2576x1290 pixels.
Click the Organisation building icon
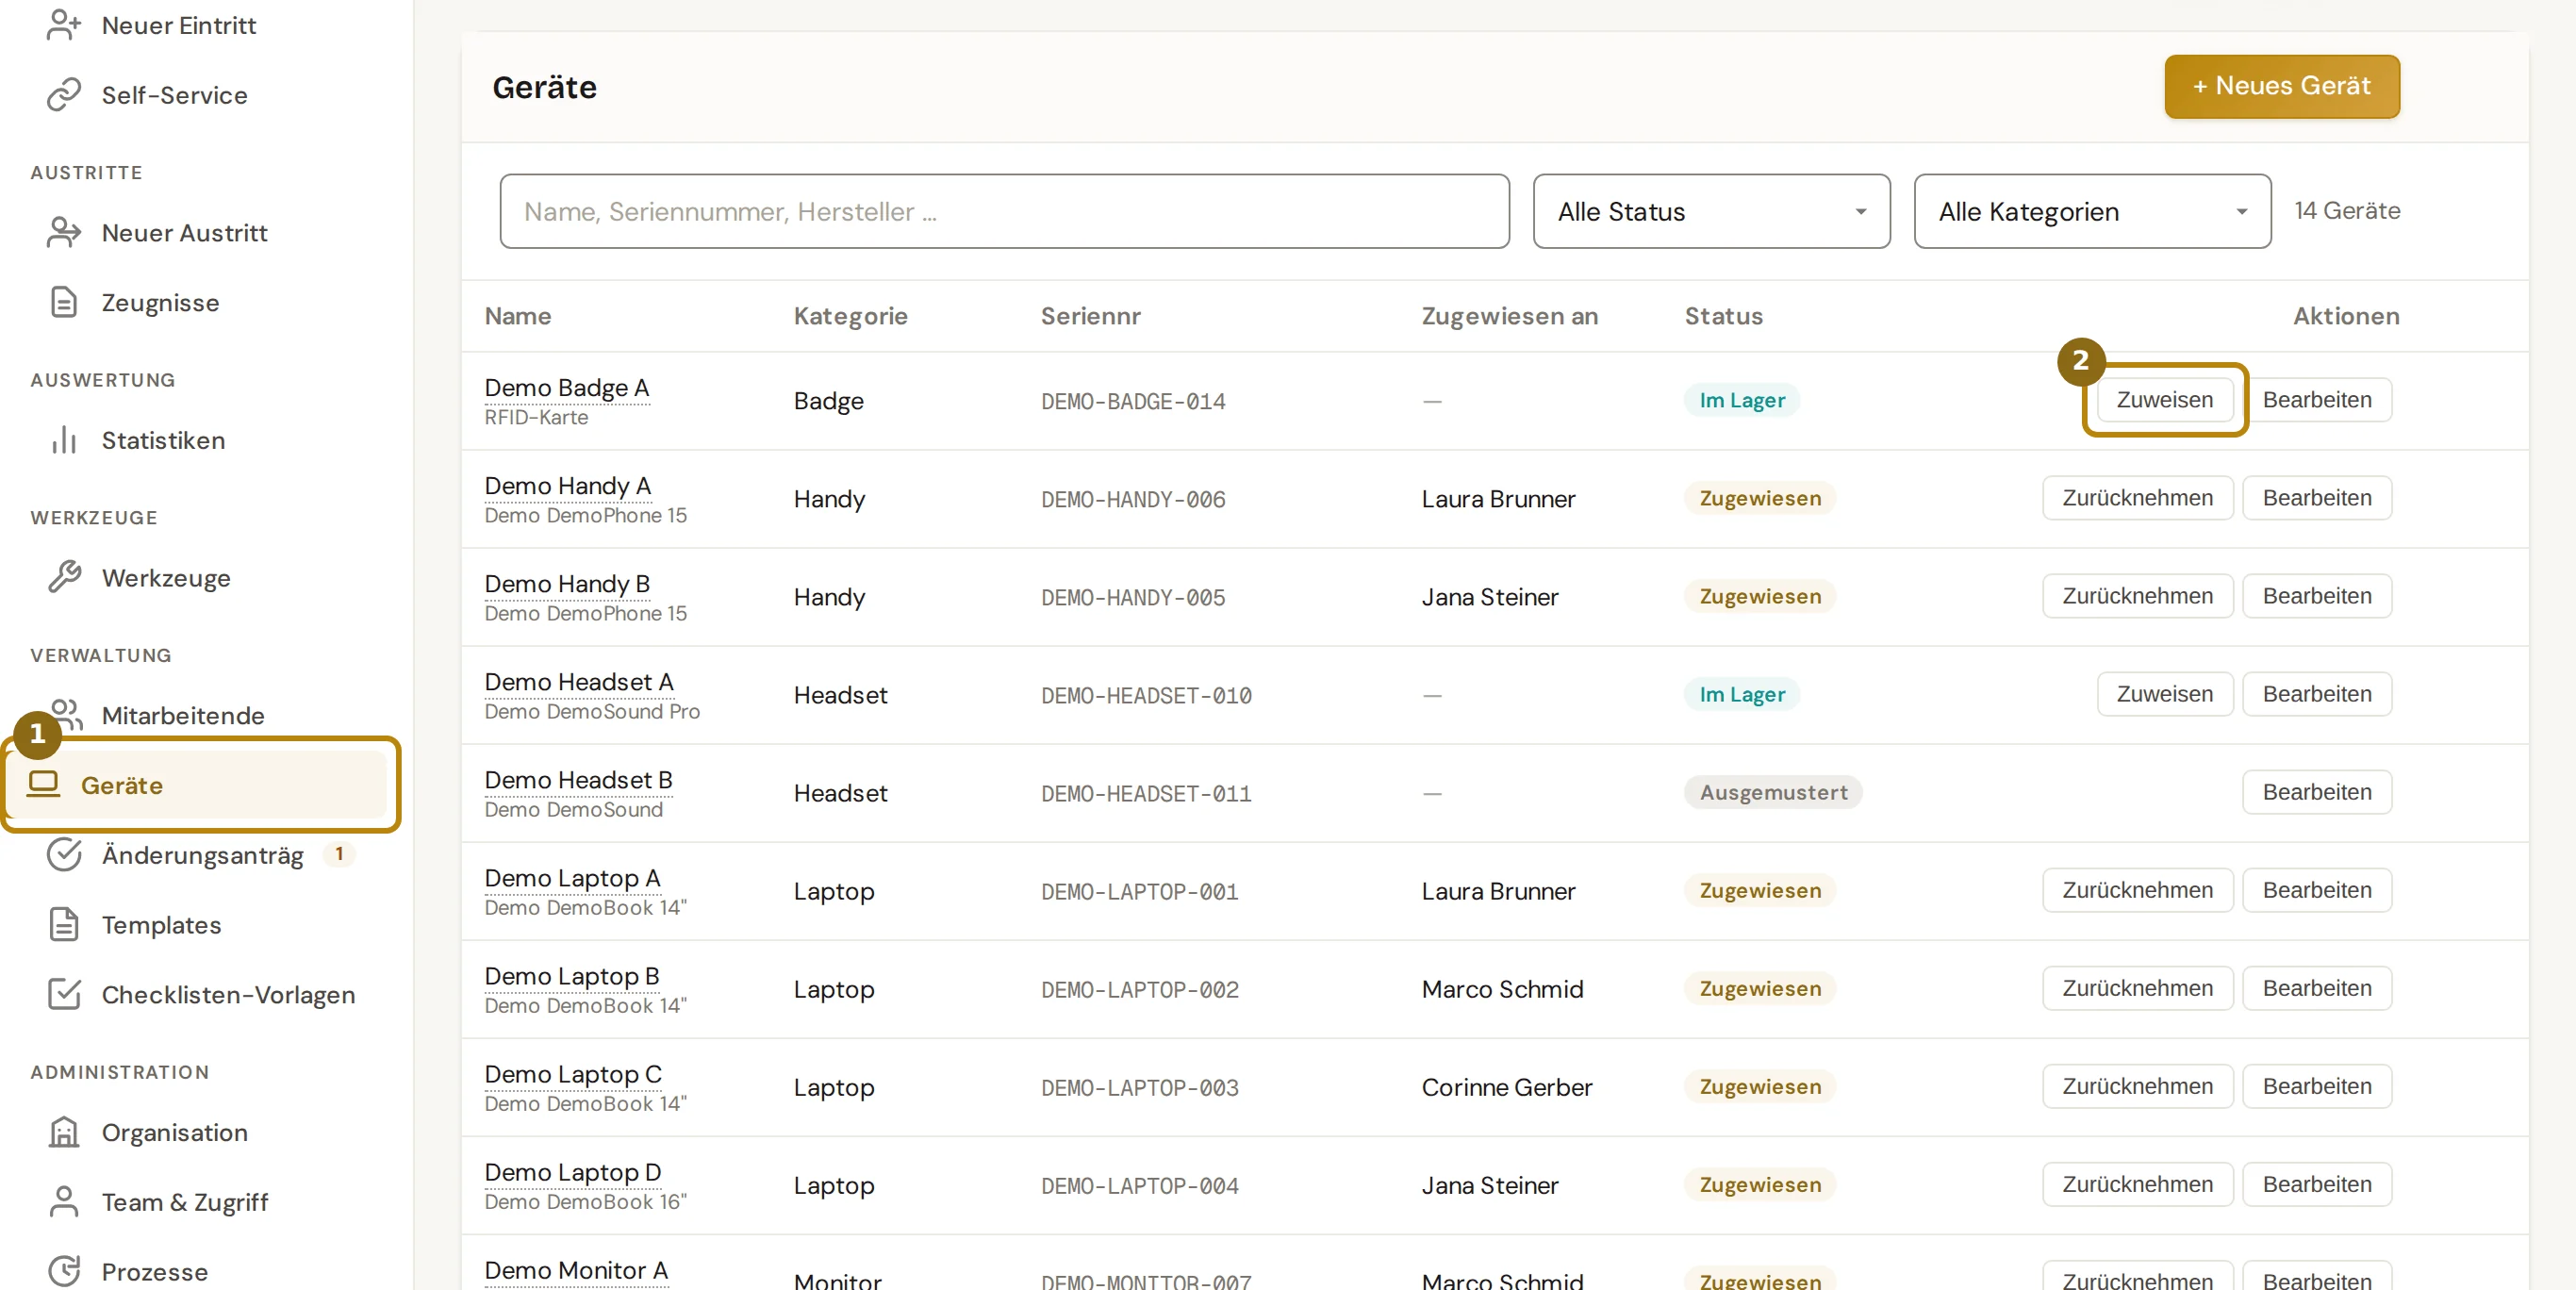tap(64, 1132)
